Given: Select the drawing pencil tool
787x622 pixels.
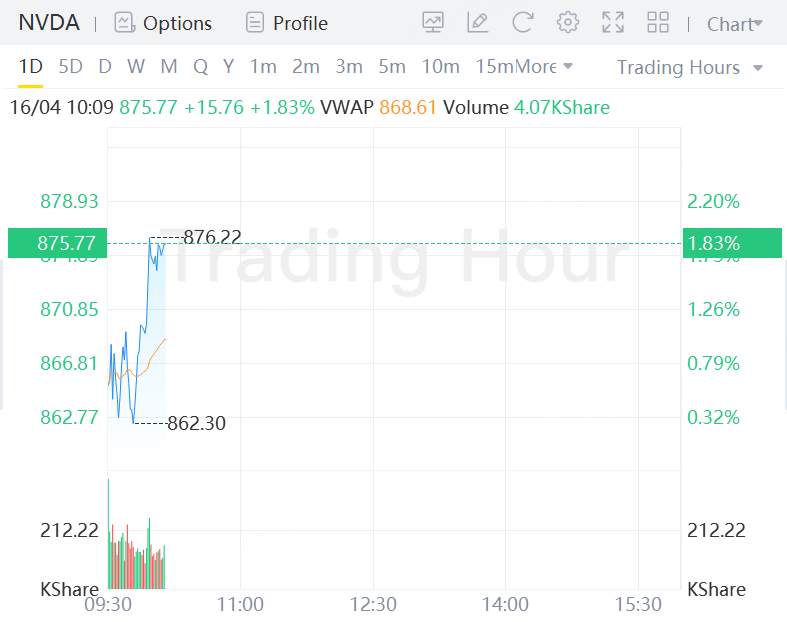Looking at the screenshot, I should coord(478,23).
